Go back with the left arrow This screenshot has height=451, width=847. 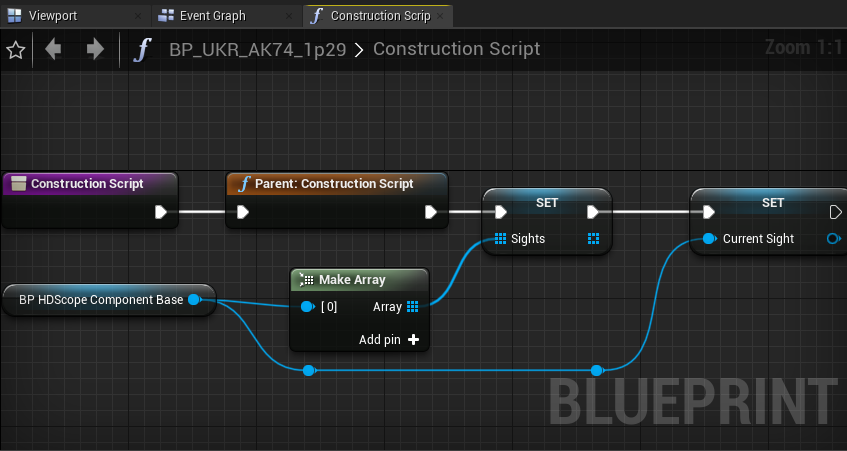[53, 49]
